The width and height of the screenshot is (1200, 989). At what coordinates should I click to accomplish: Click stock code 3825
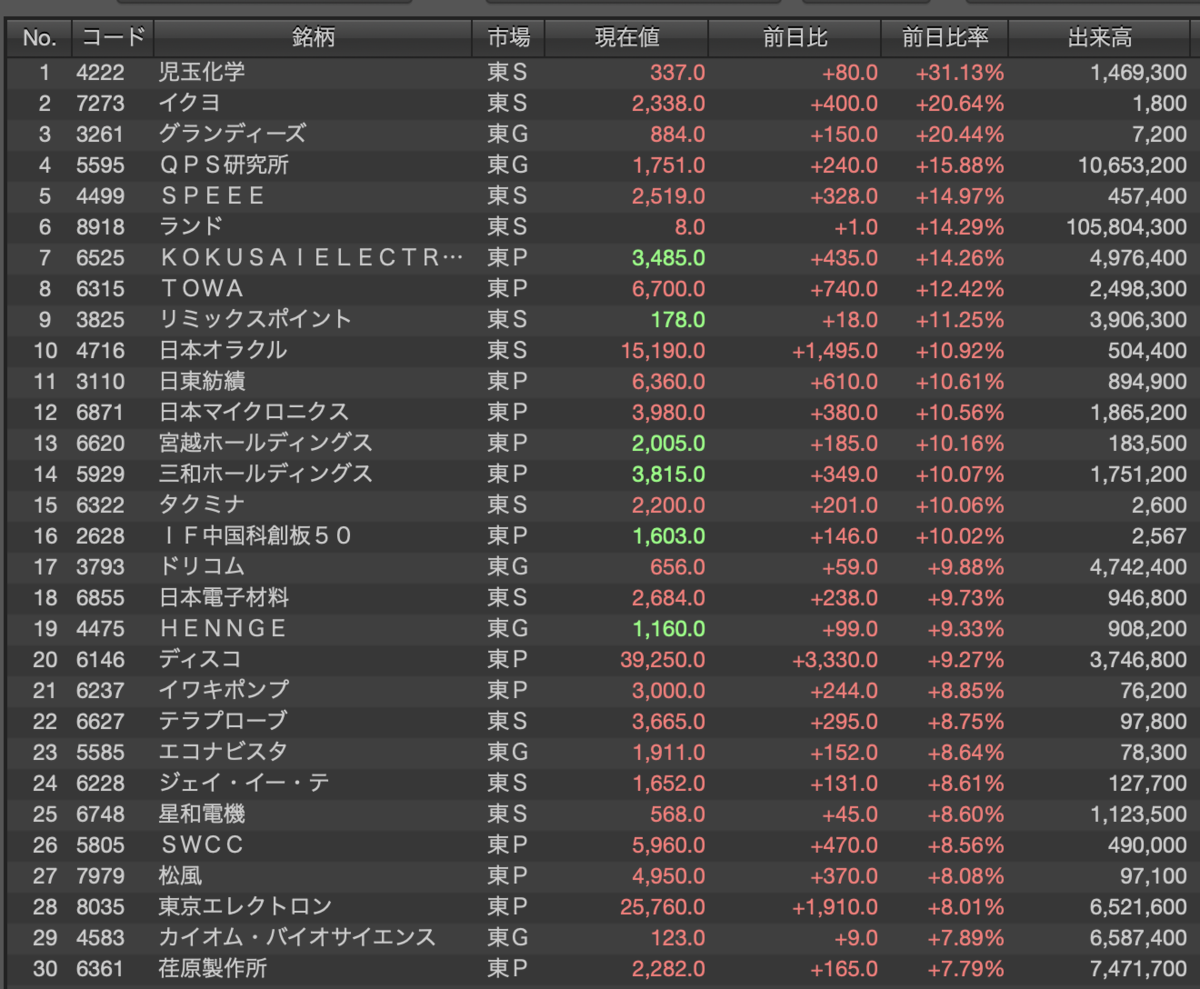click(100, 320)
